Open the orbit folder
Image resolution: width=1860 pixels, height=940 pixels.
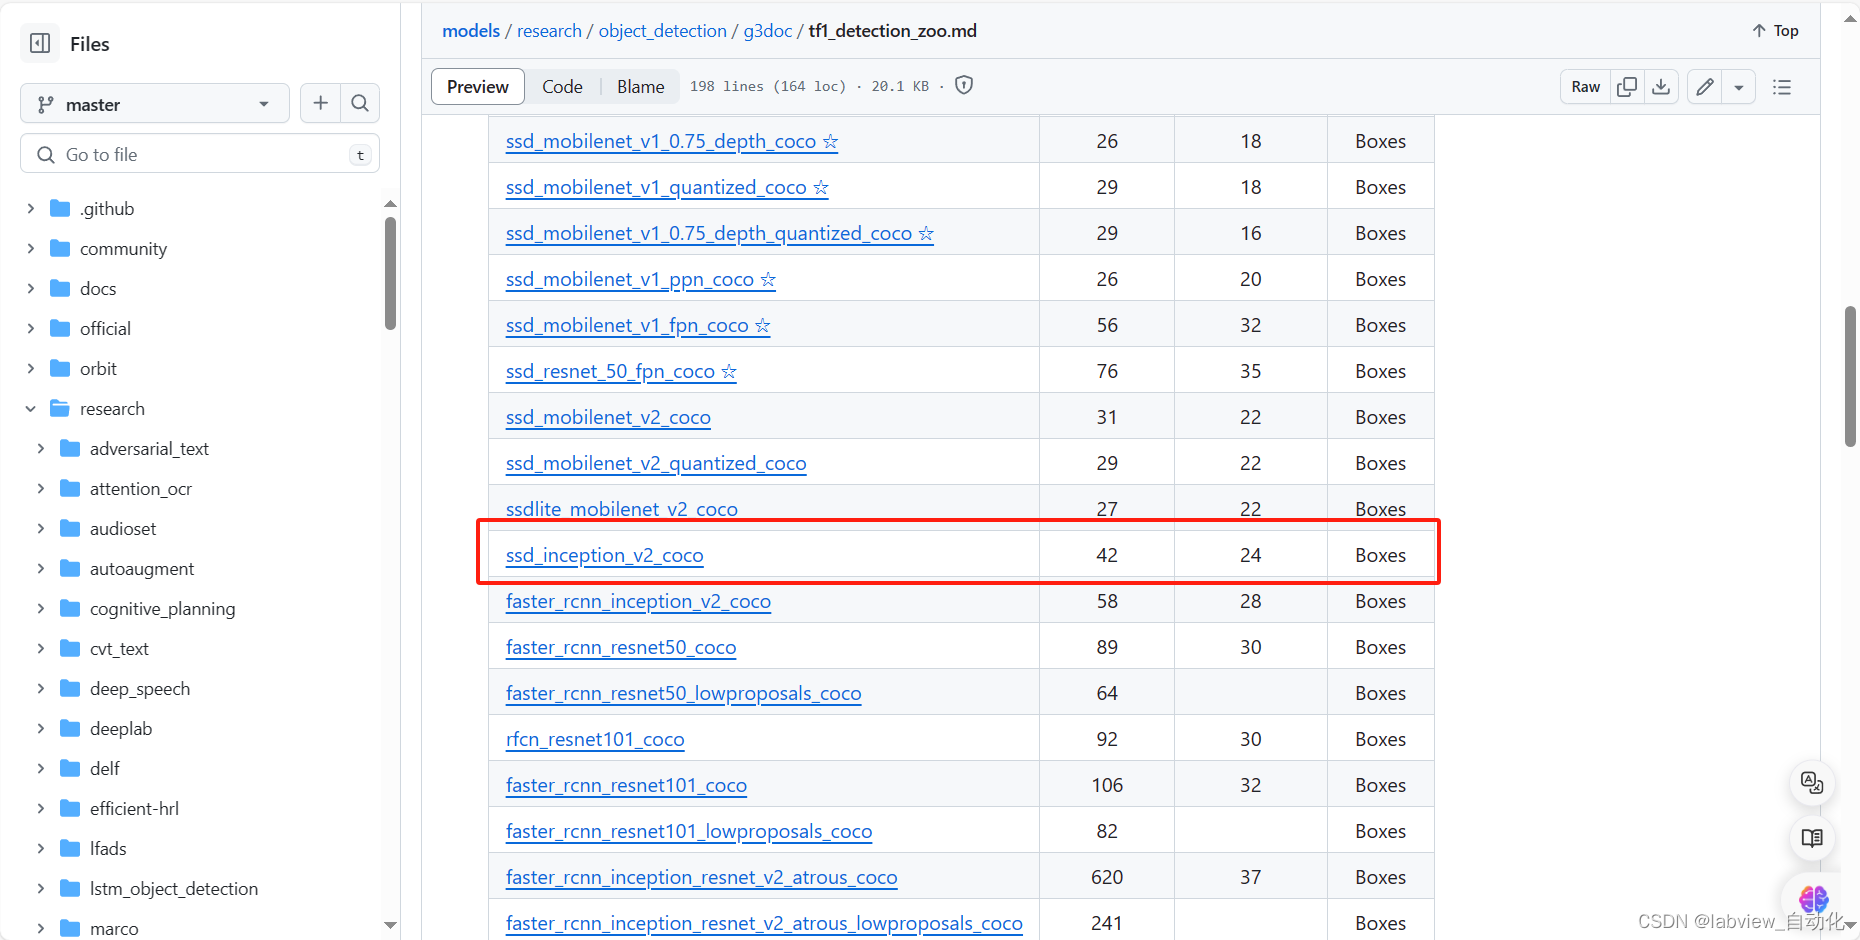click(98, 368)
